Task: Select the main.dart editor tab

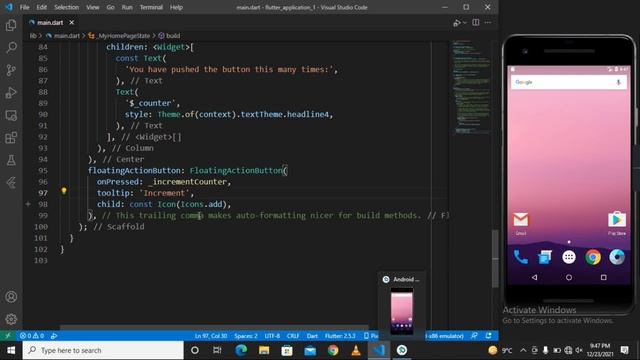Action: (x=50, y=22)
